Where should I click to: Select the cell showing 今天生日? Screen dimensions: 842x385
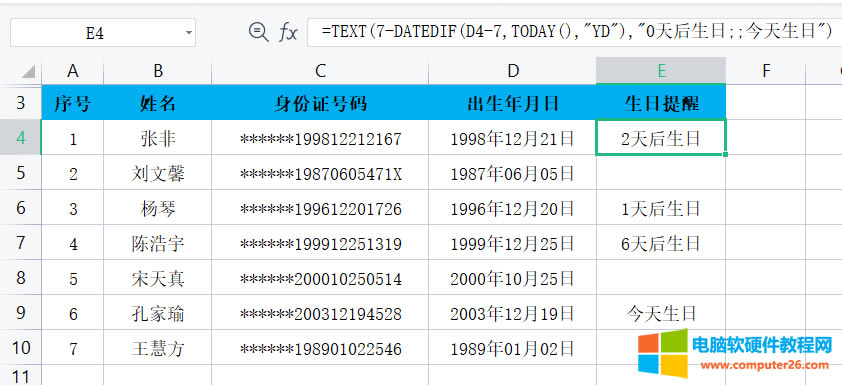(x=661, y=313)
